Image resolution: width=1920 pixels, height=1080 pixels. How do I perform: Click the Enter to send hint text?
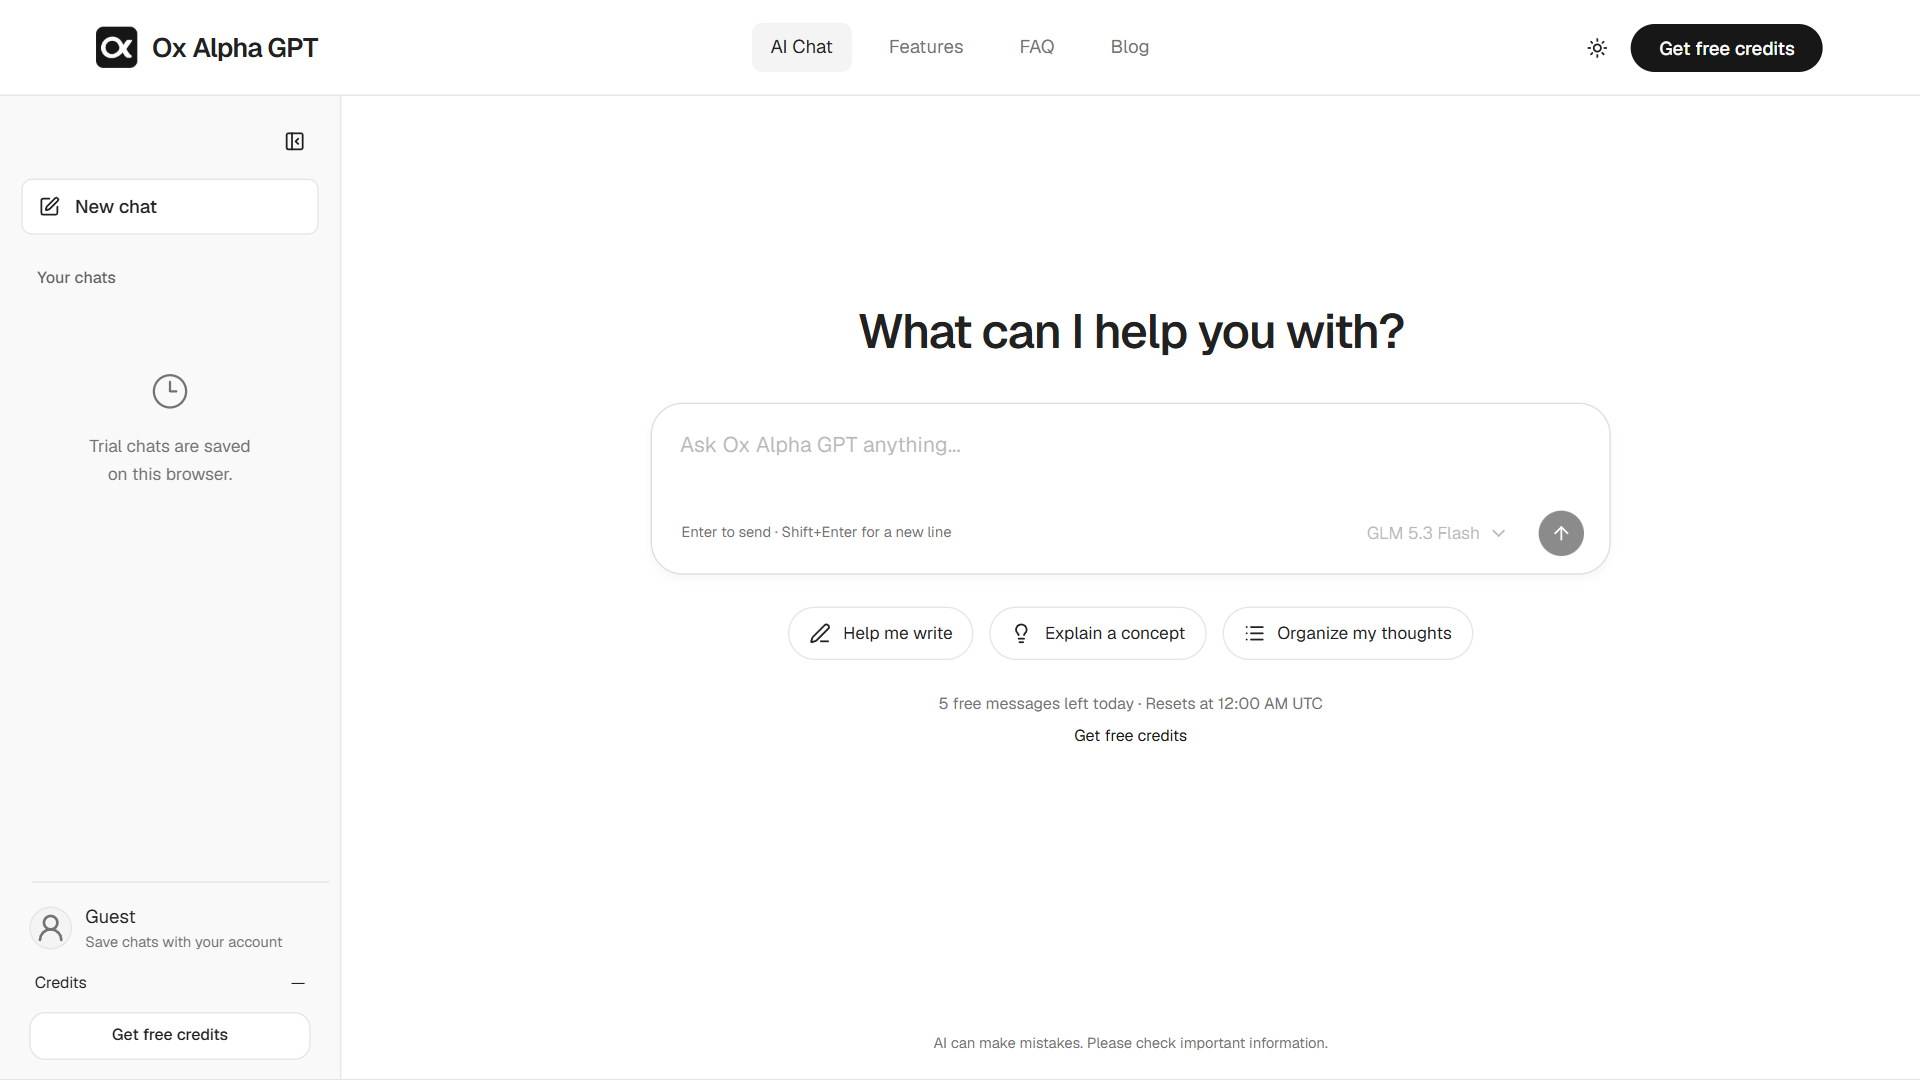tap(816, 532)
